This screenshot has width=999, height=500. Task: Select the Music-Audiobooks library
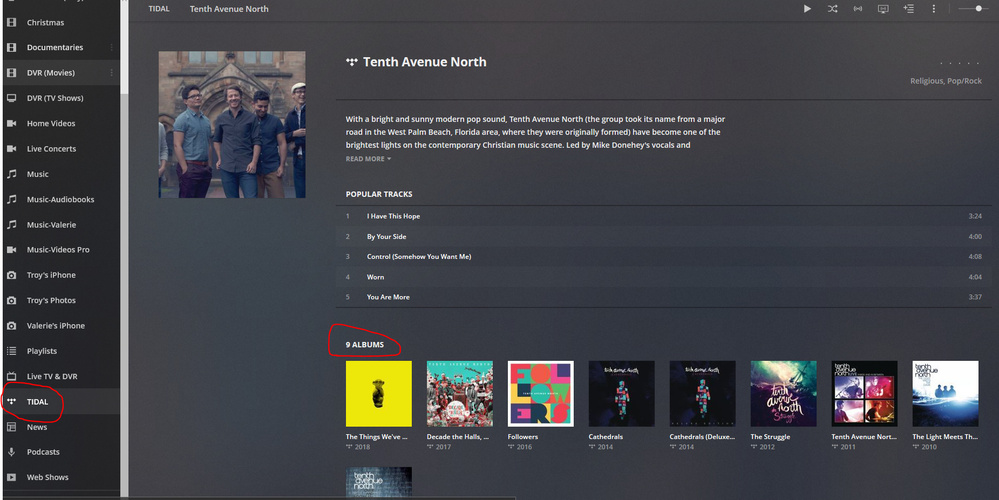click(61, 199)
